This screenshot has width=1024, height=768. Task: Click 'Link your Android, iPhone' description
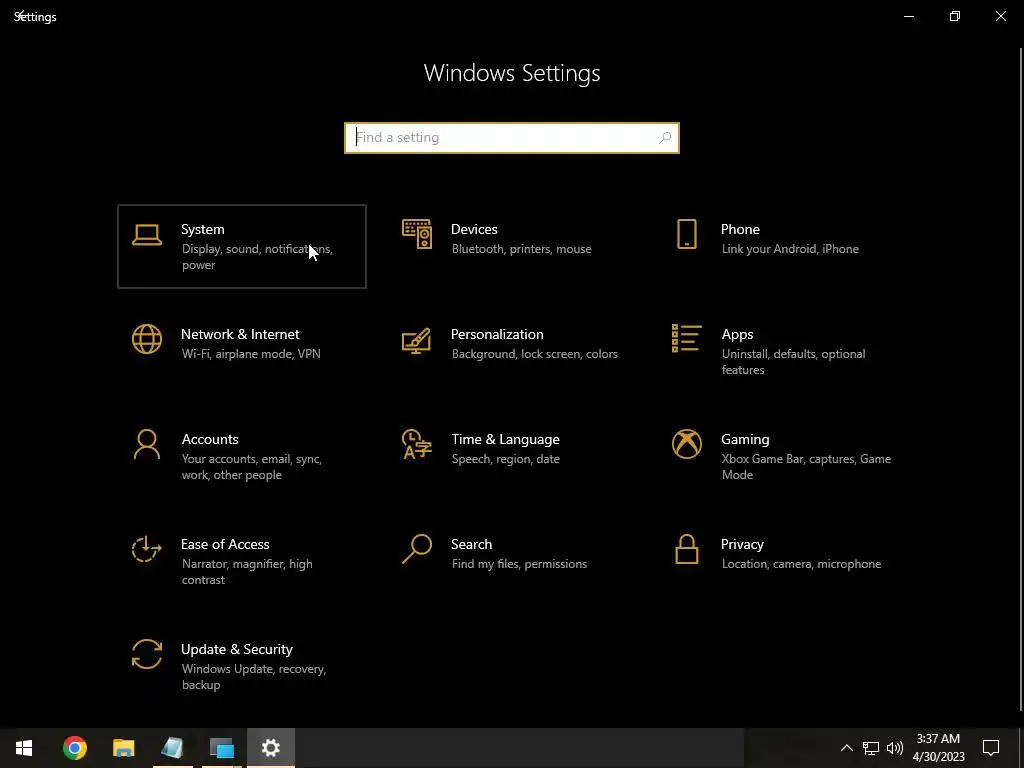point(790,249)
